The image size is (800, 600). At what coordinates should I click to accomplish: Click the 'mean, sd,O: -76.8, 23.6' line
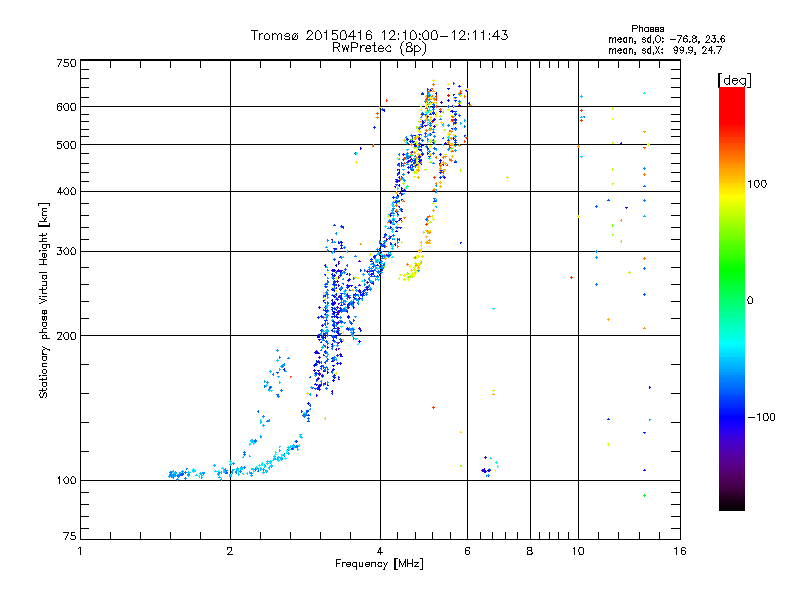point(666,39)
